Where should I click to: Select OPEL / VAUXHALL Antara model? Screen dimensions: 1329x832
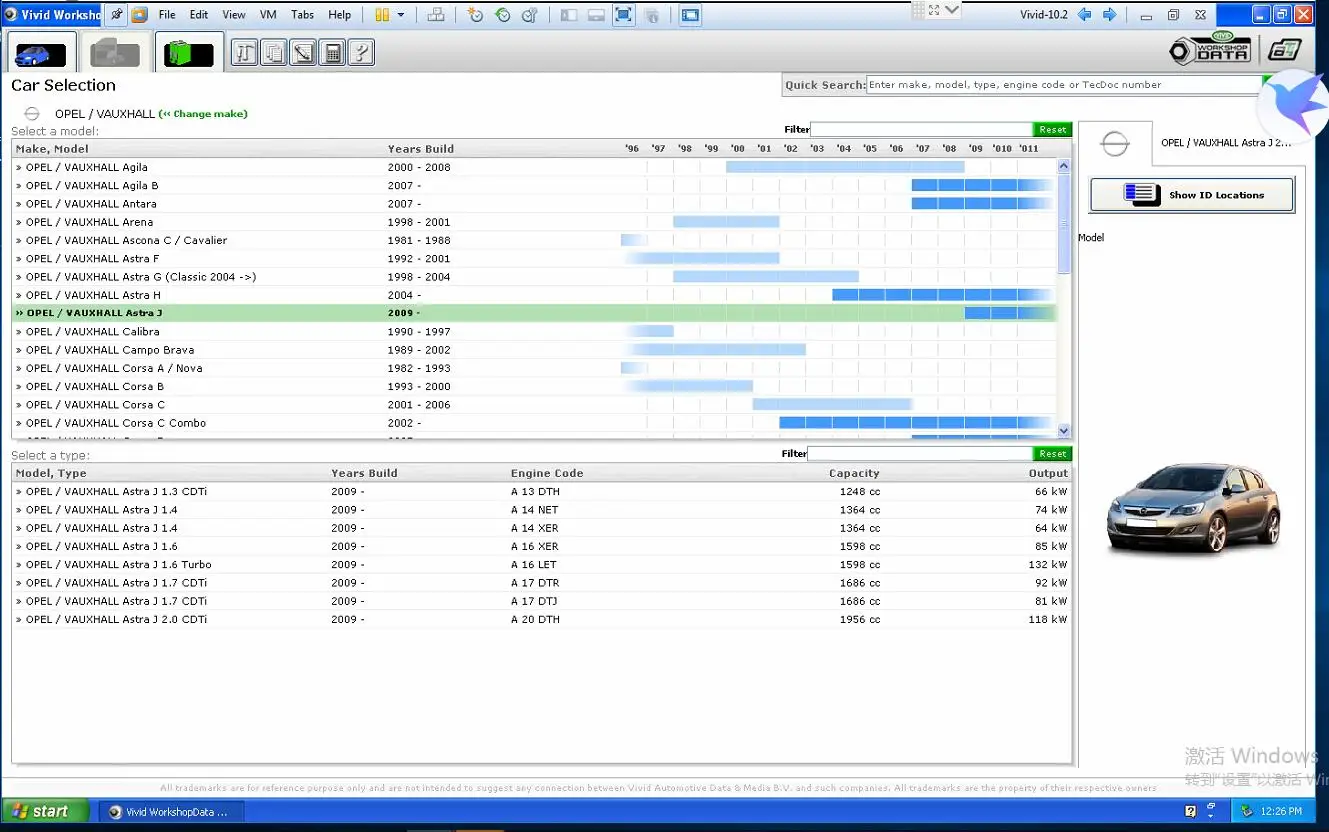tap(534, 204)
